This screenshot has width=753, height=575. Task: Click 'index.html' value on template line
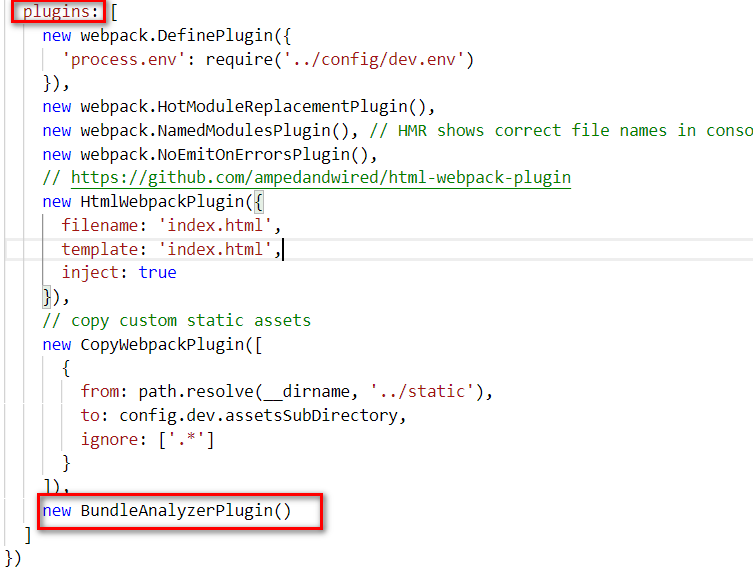click(x=215, y=249)
